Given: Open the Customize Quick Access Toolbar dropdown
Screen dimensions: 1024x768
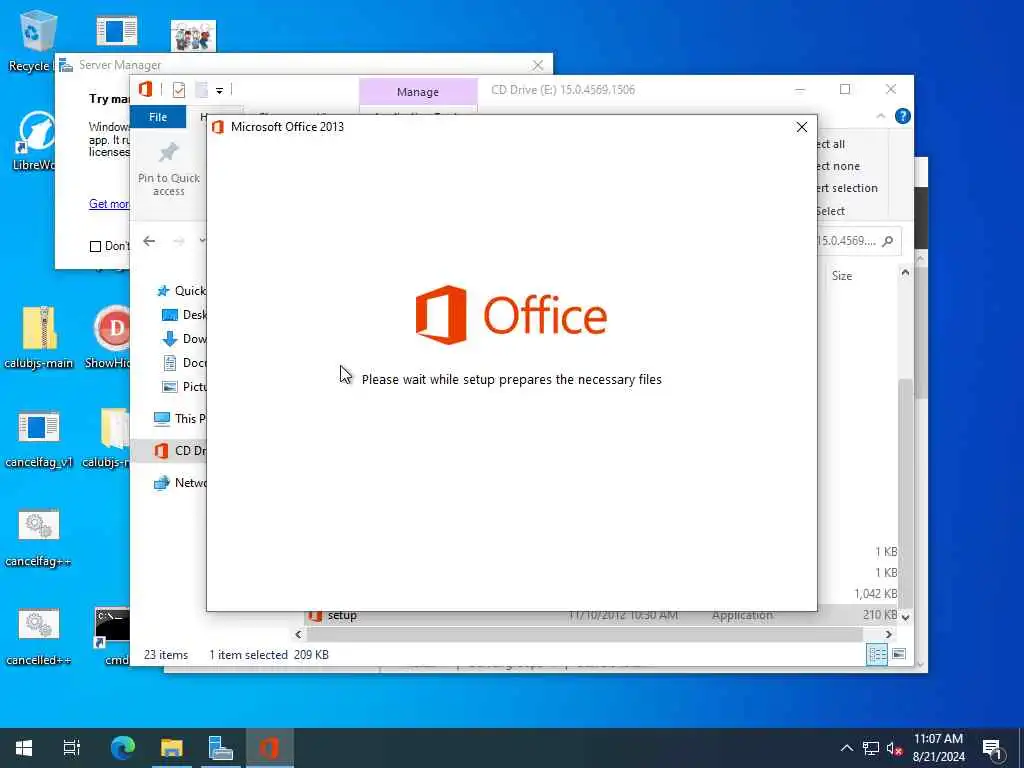Looking at the screenshot, I should click(x=219, y=91).
